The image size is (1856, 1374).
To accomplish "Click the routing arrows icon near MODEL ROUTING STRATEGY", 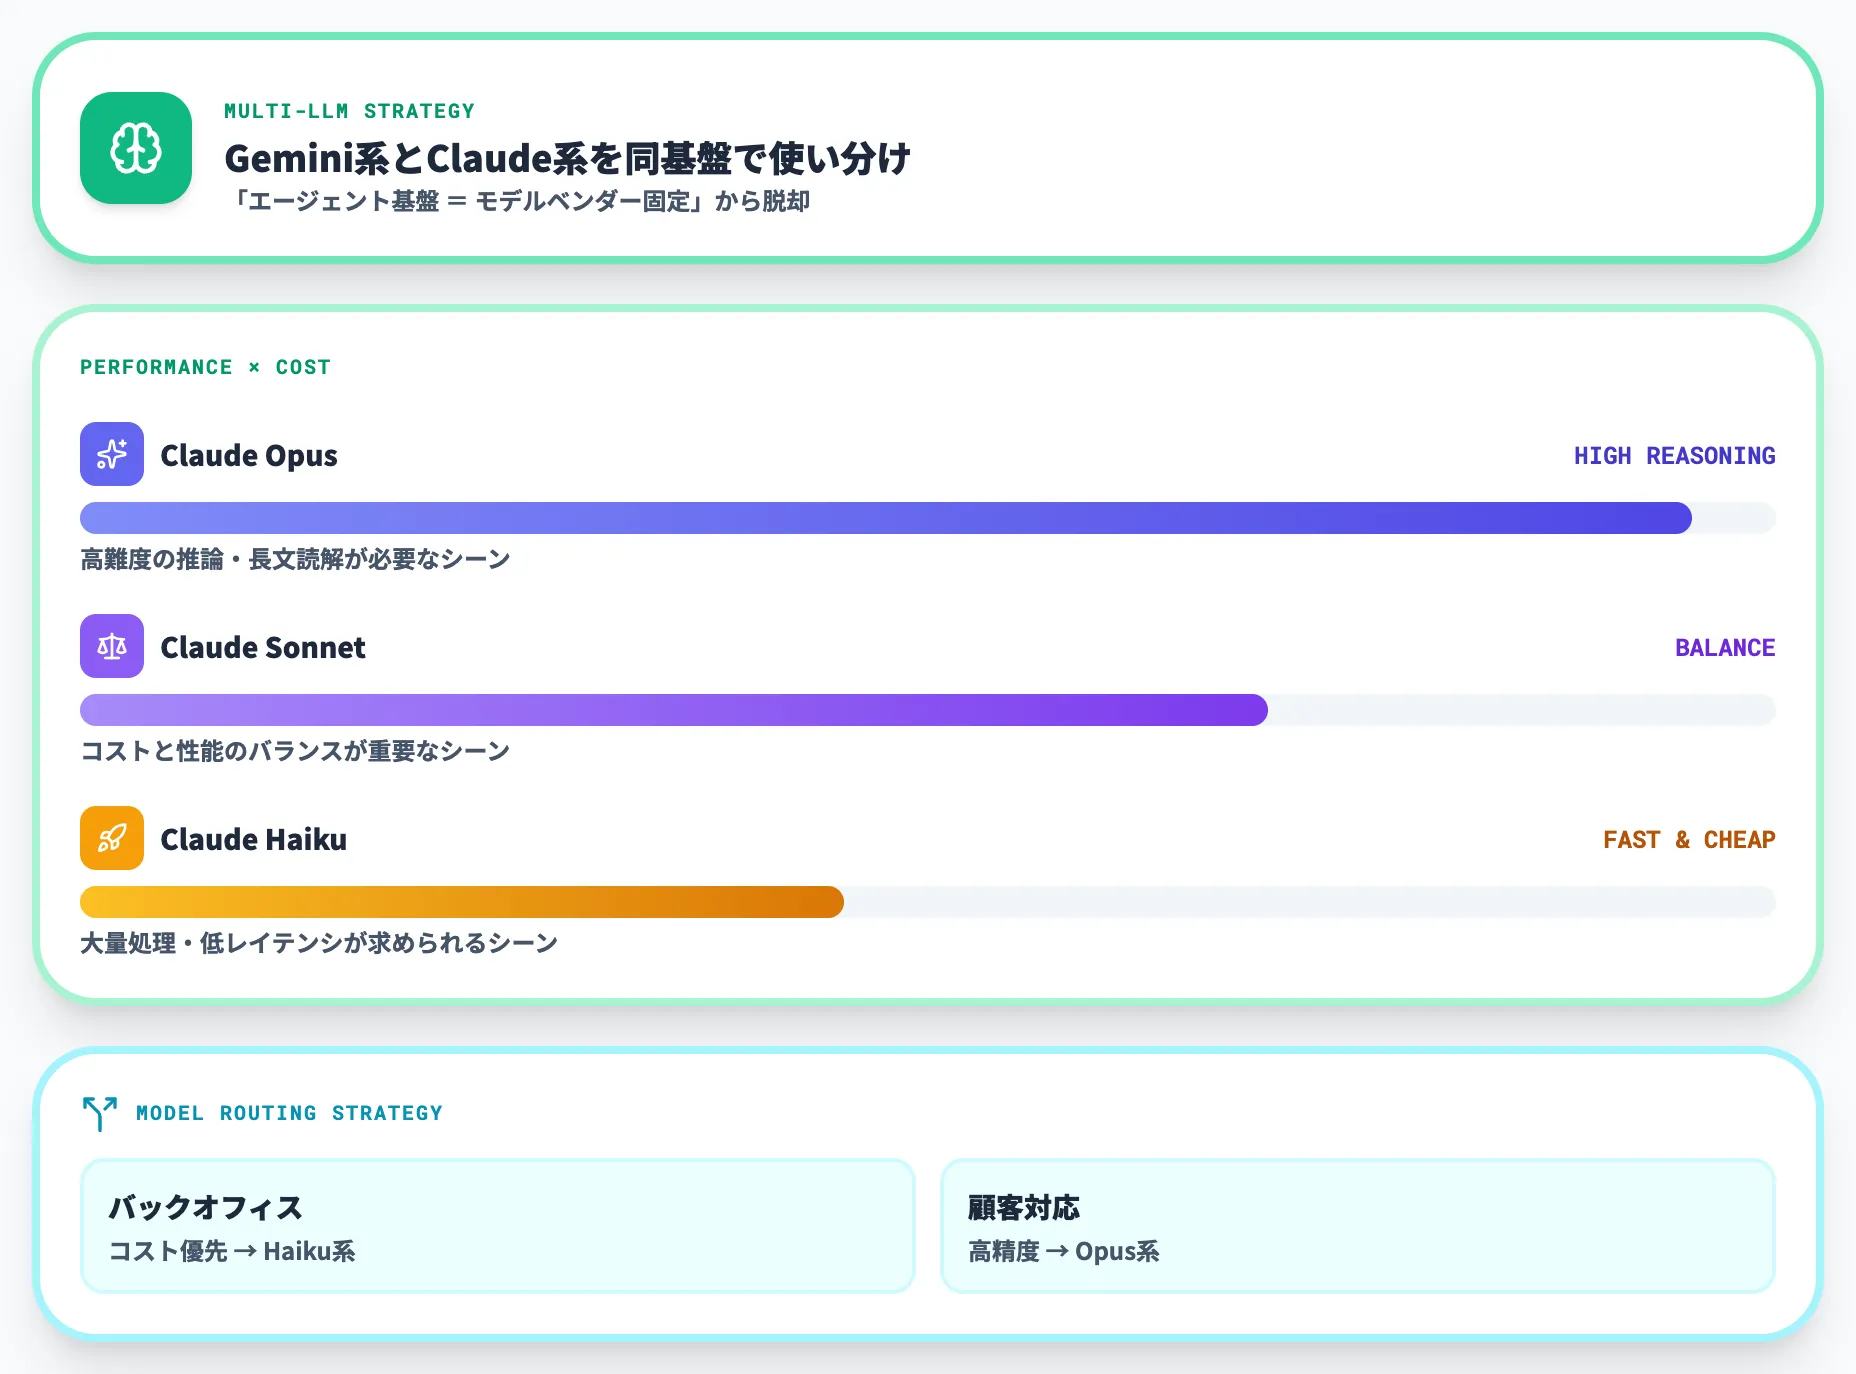I will click(x=98, y=1112).
